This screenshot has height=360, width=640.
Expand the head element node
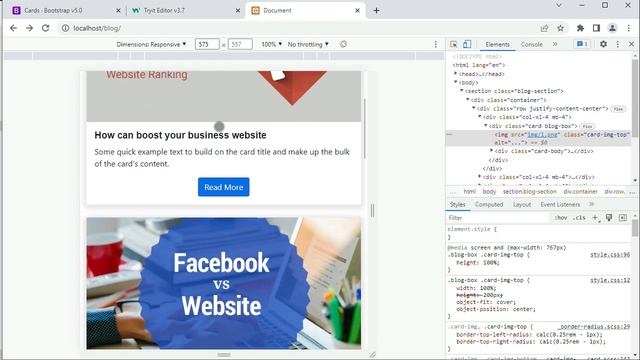pyautogui.click(x=456, y=73)
